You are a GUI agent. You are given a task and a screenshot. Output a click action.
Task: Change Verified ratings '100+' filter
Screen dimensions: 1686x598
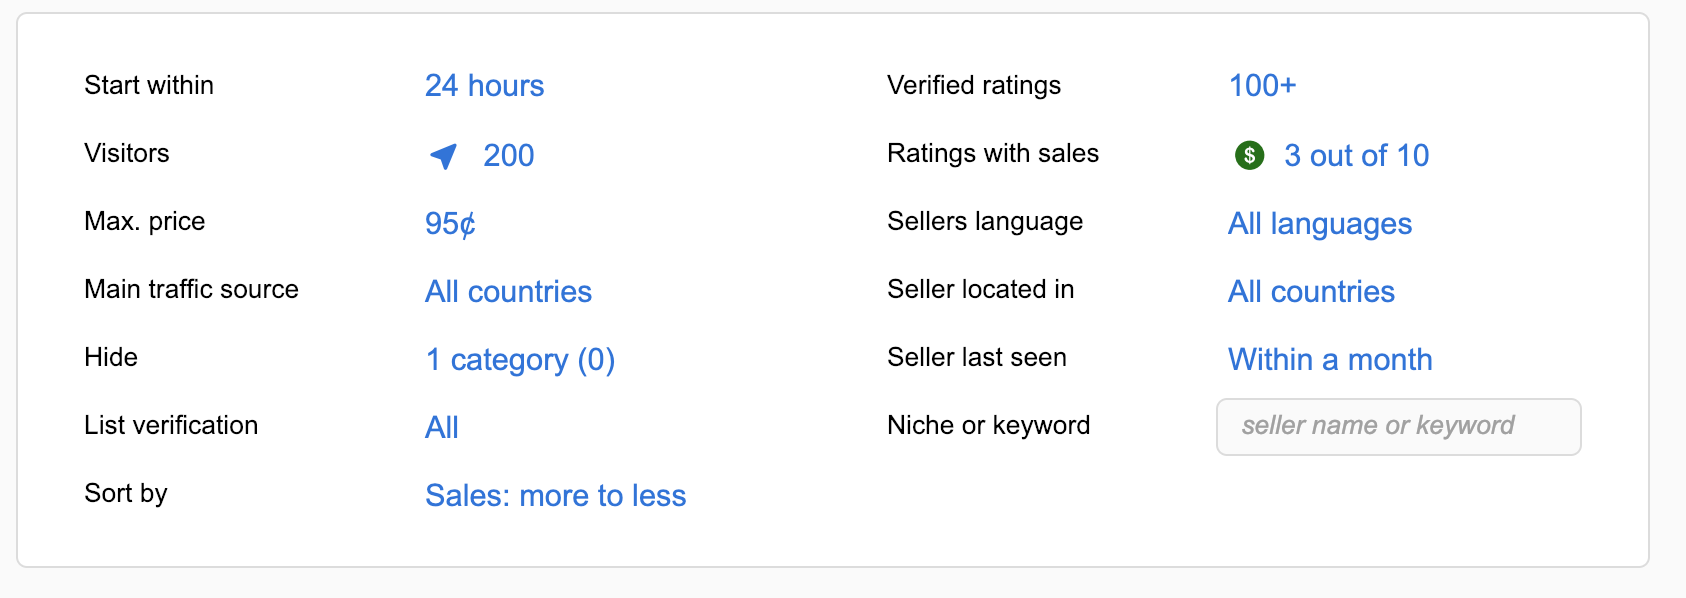pyautogui.click(x=1262, y=86)
